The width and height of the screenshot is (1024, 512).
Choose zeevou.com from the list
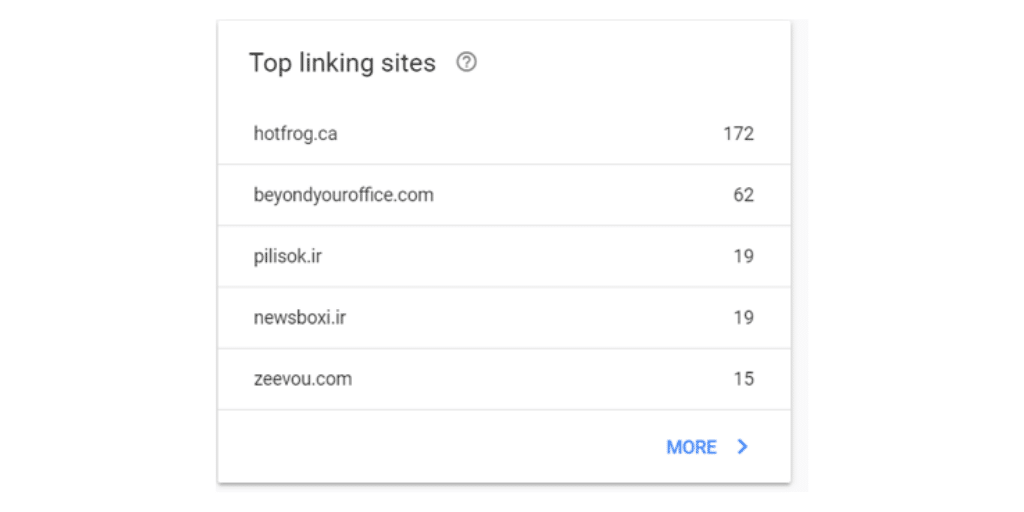[302, 379]
